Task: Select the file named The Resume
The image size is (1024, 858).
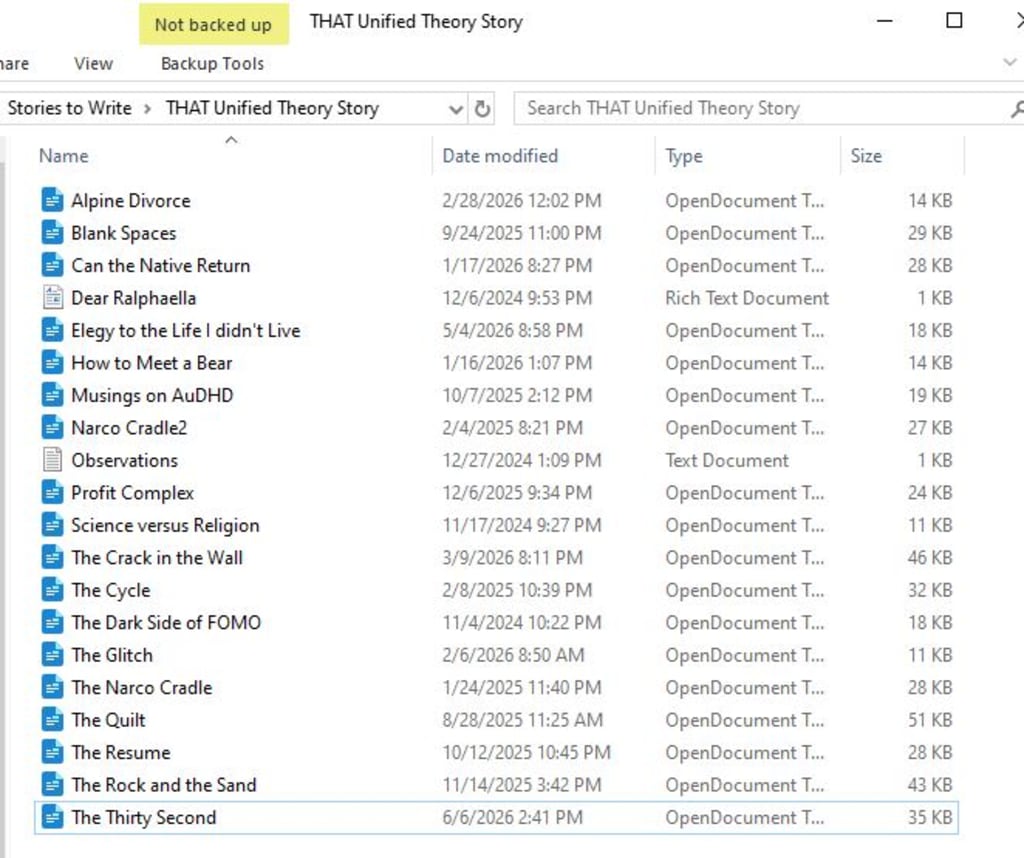Action: coord(121,753)
